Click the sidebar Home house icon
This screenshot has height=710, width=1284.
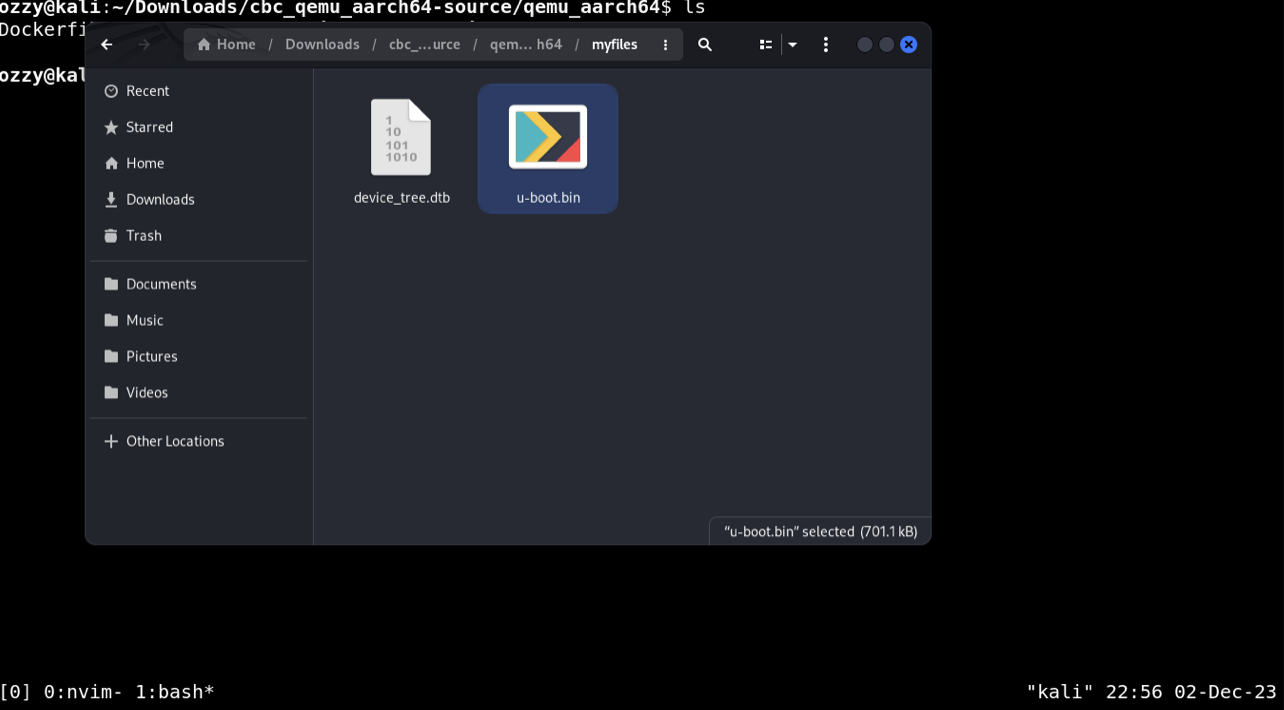point(111,163)
